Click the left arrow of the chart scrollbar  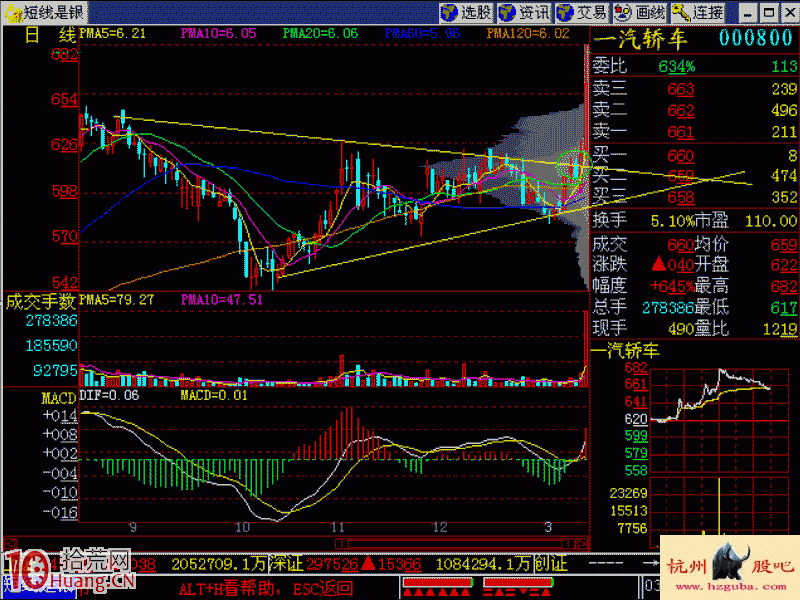click(11, 543)
